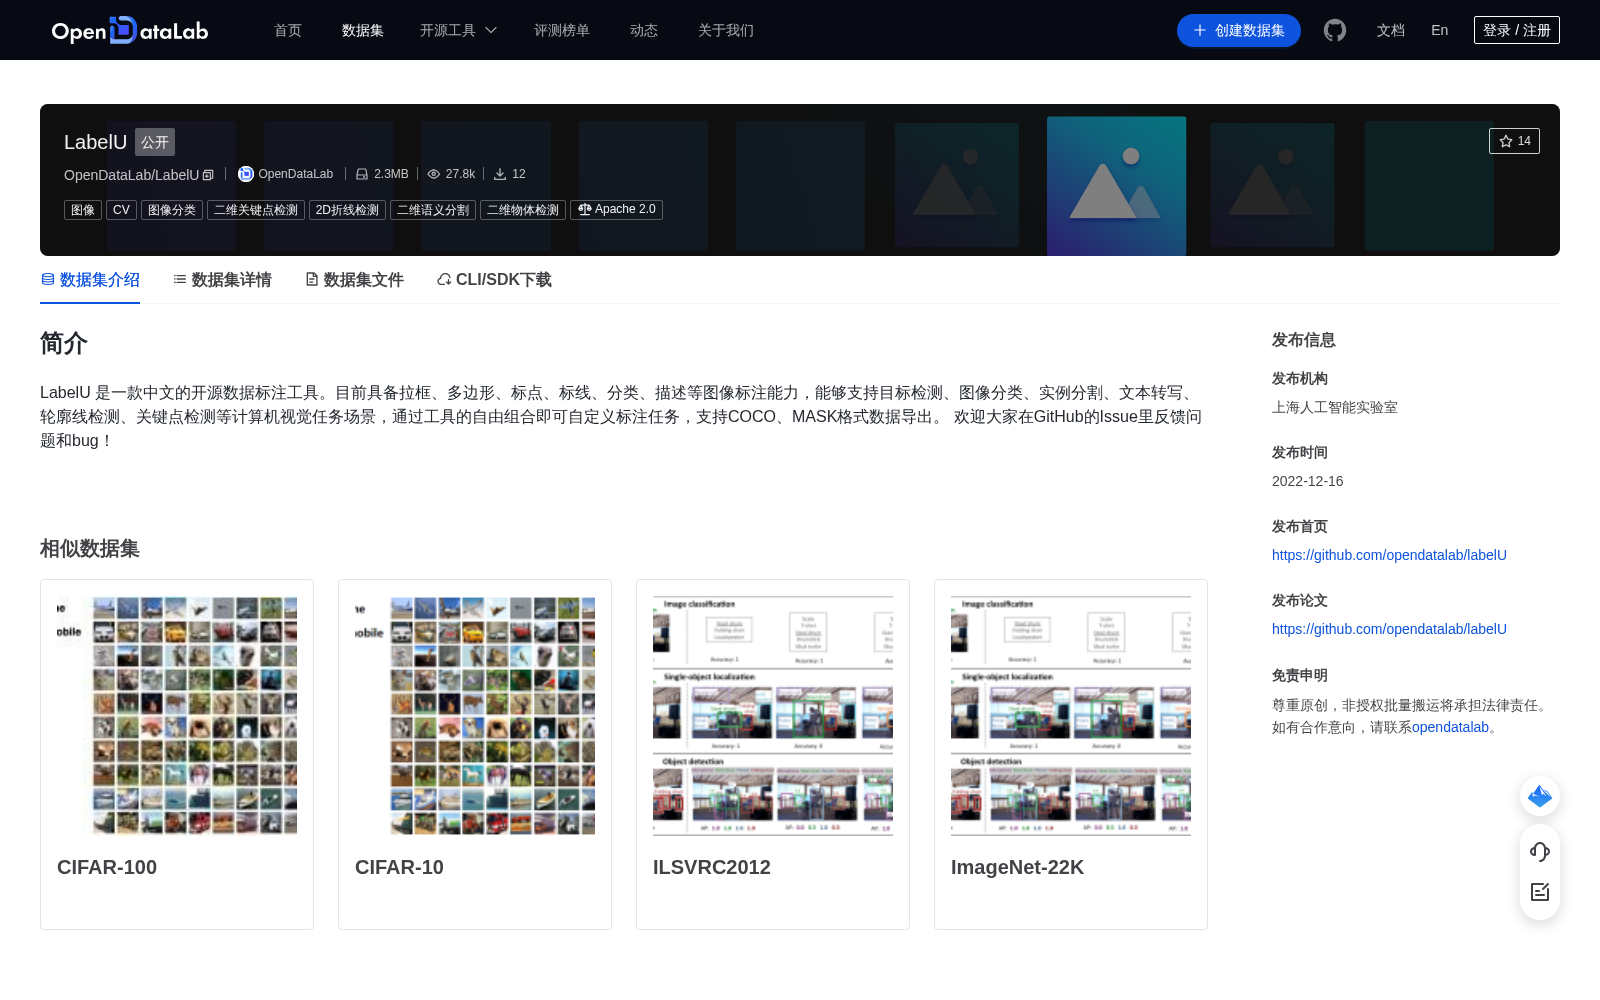Open 评测榜单 in navigation

click(x=562, y=31)
